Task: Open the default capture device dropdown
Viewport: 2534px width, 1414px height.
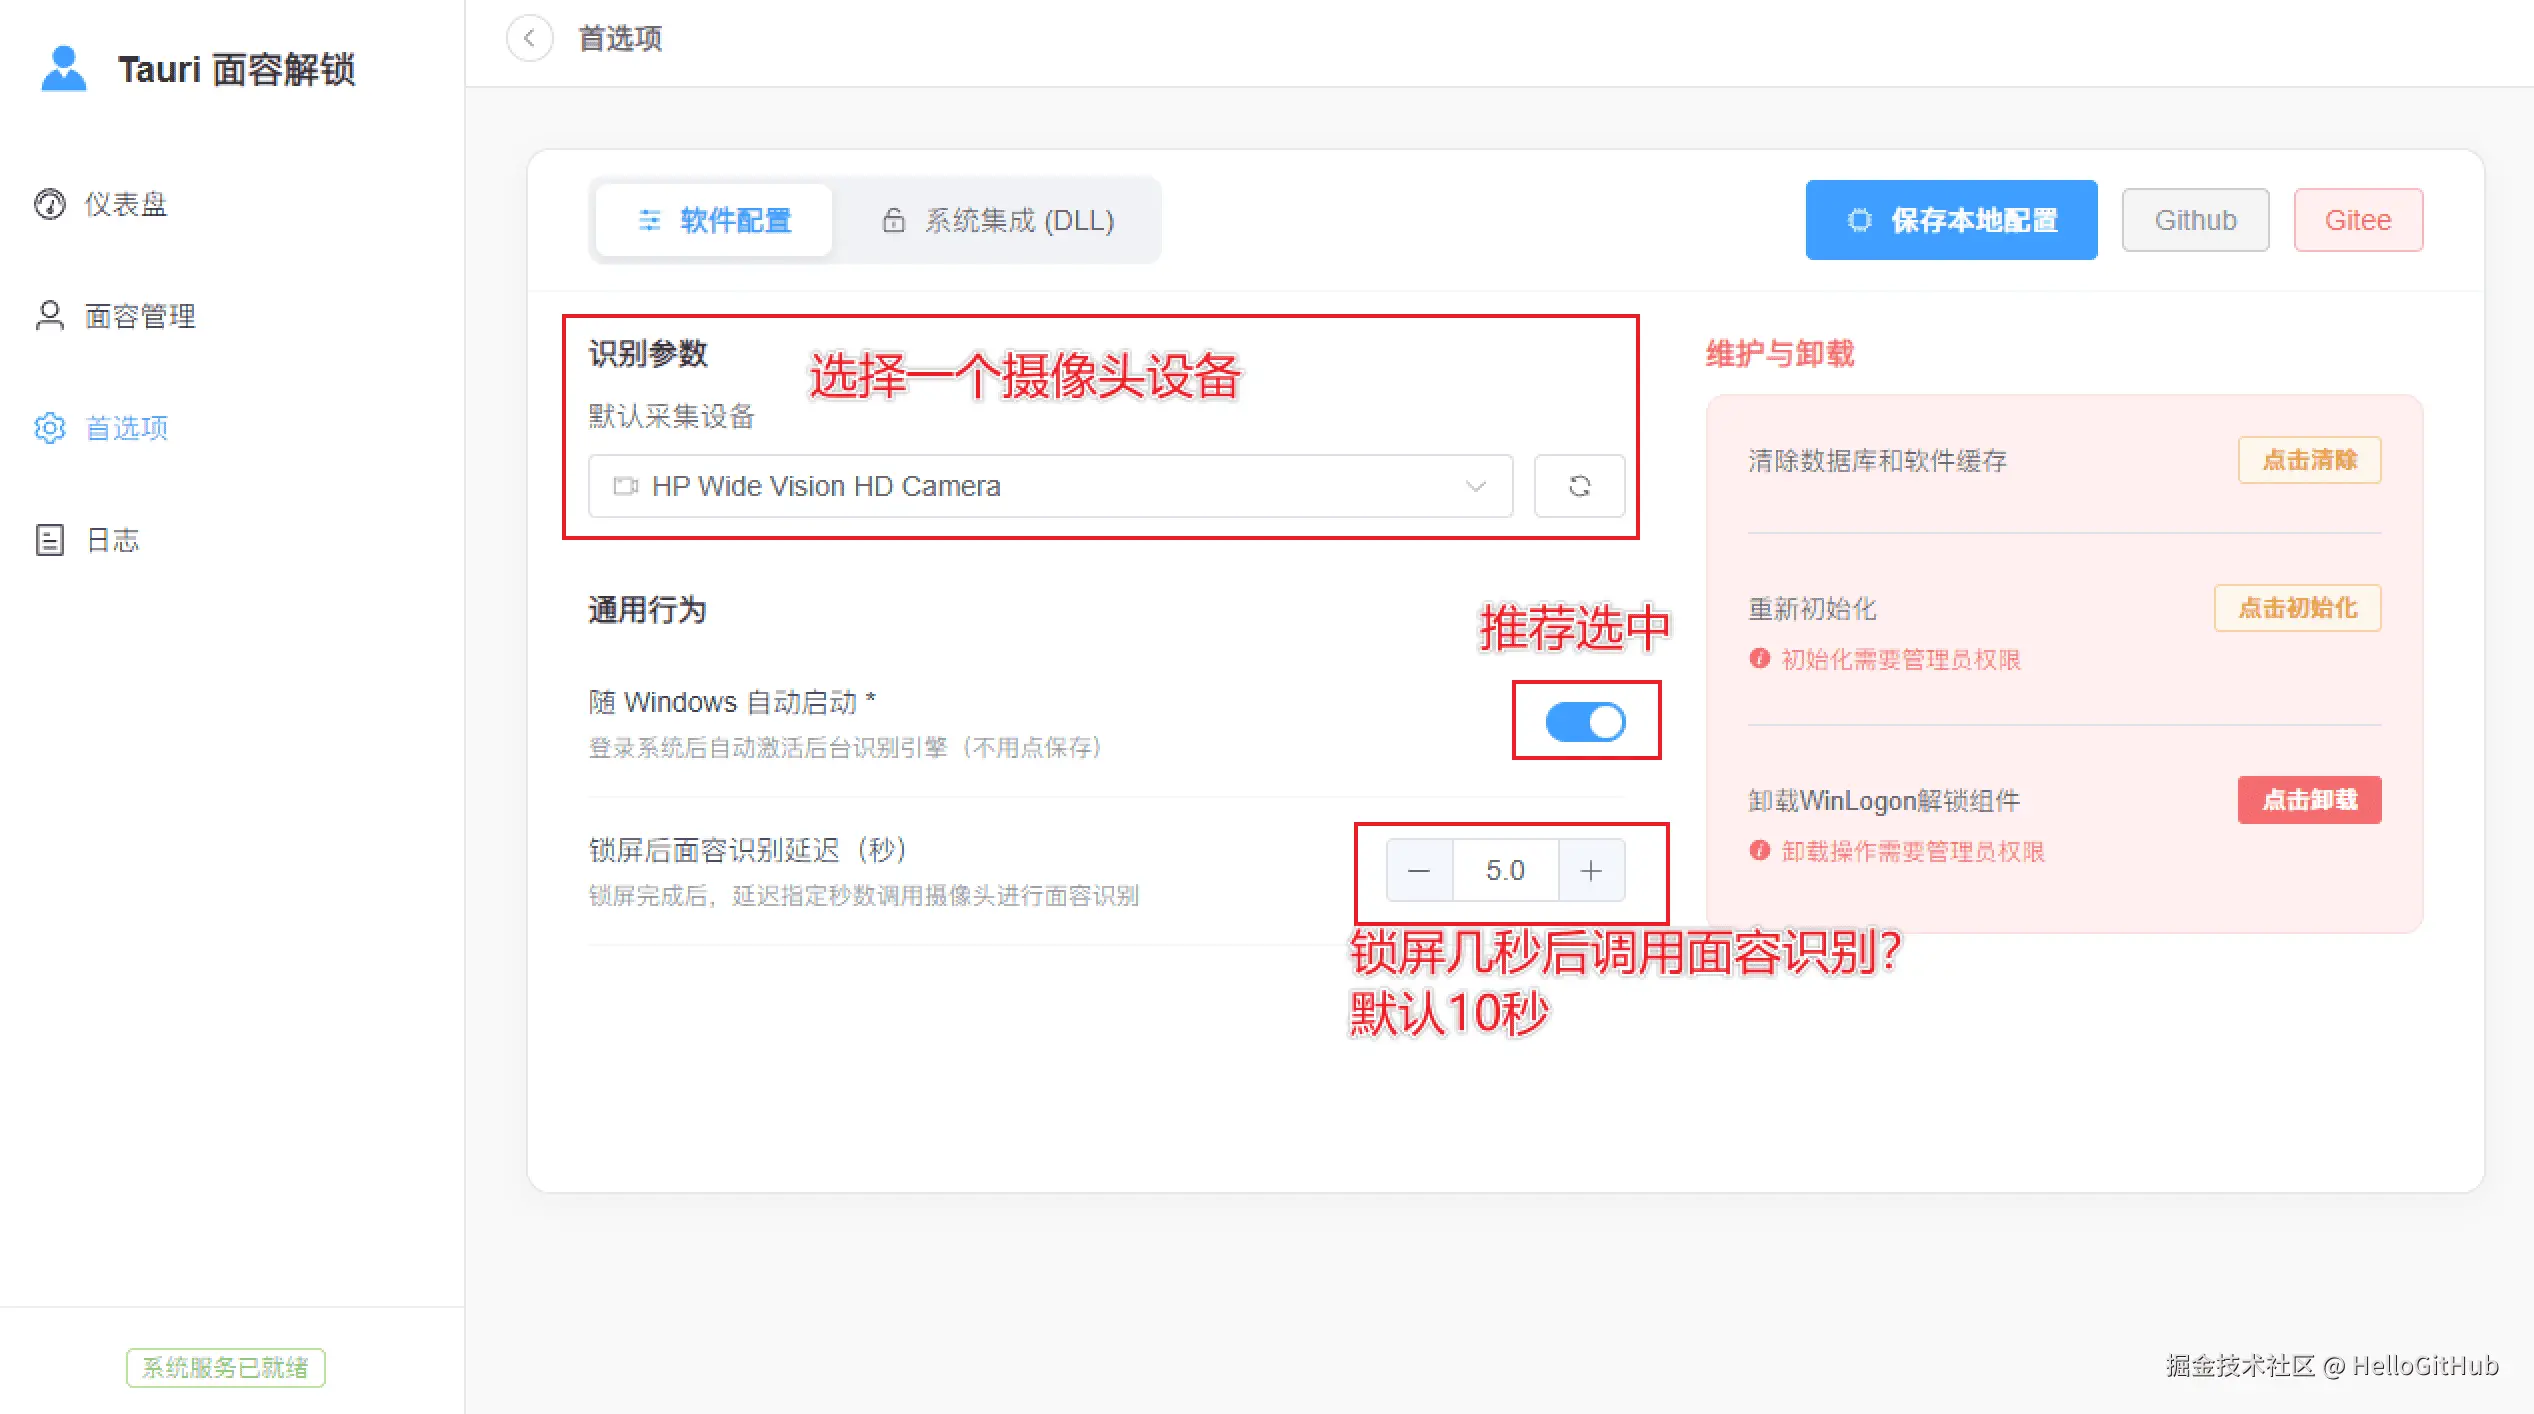Action: click(x=1048, y=486)
